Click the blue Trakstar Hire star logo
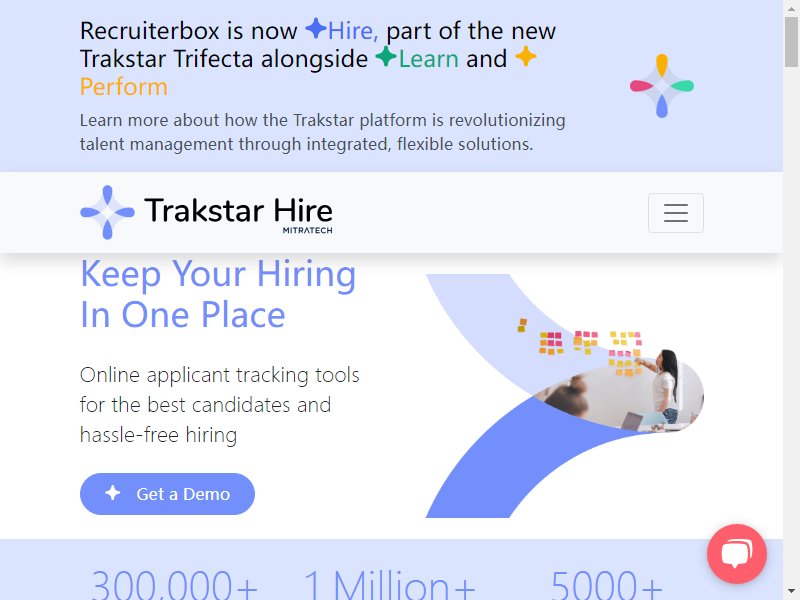800x600 pixels. [x=107, y=212]
